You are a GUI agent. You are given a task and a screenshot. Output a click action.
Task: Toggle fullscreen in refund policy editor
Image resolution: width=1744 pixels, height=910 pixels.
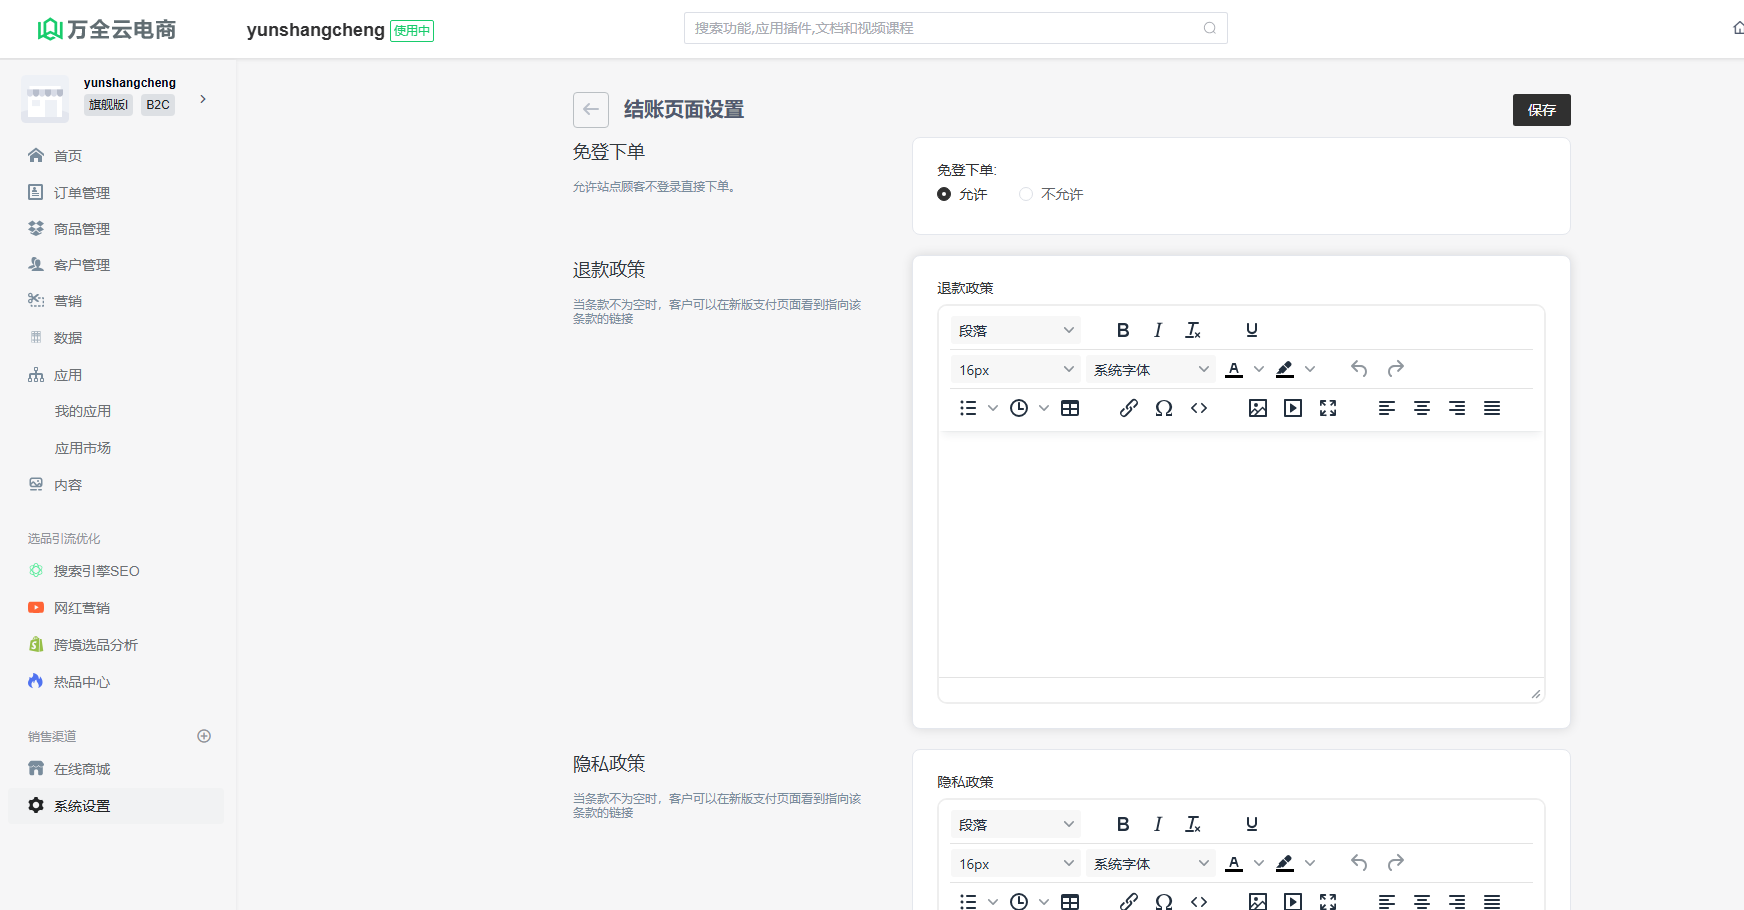click(1328, 408)
